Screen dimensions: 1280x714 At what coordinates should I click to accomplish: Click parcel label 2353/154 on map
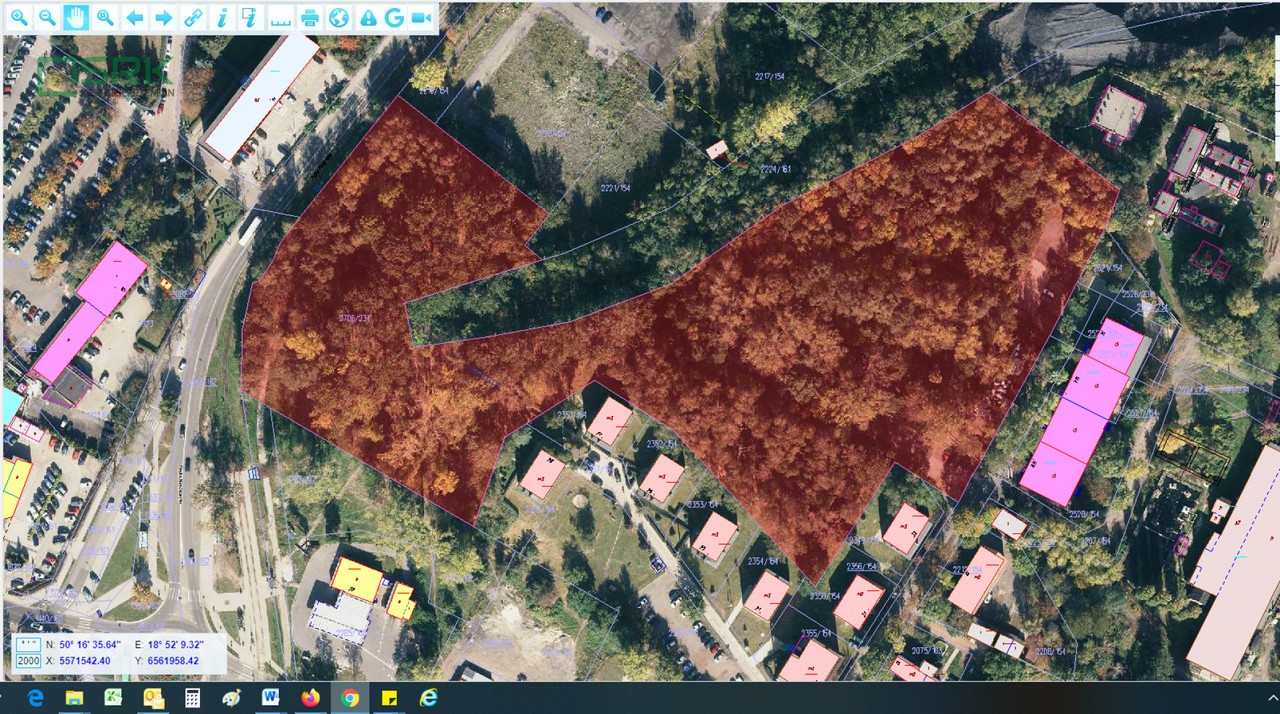[703, 504]
